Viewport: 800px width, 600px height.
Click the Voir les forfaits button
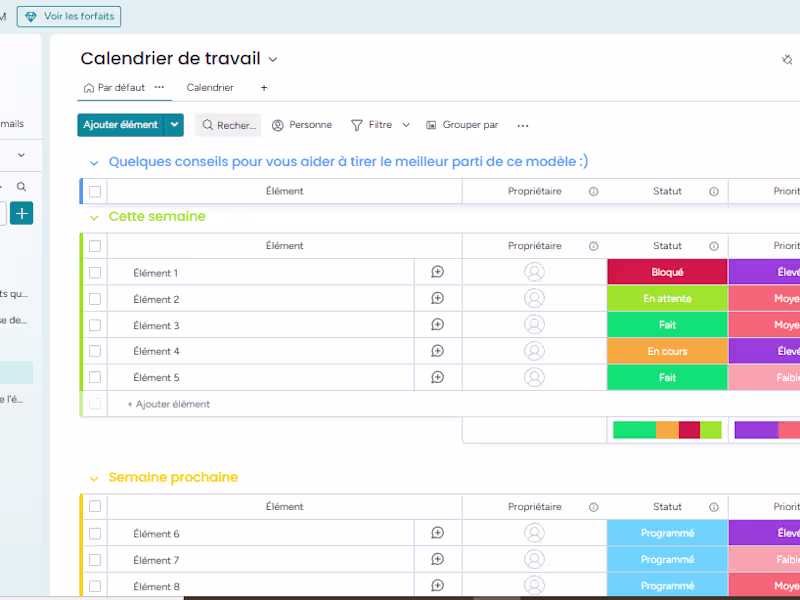tap(68, 16)
